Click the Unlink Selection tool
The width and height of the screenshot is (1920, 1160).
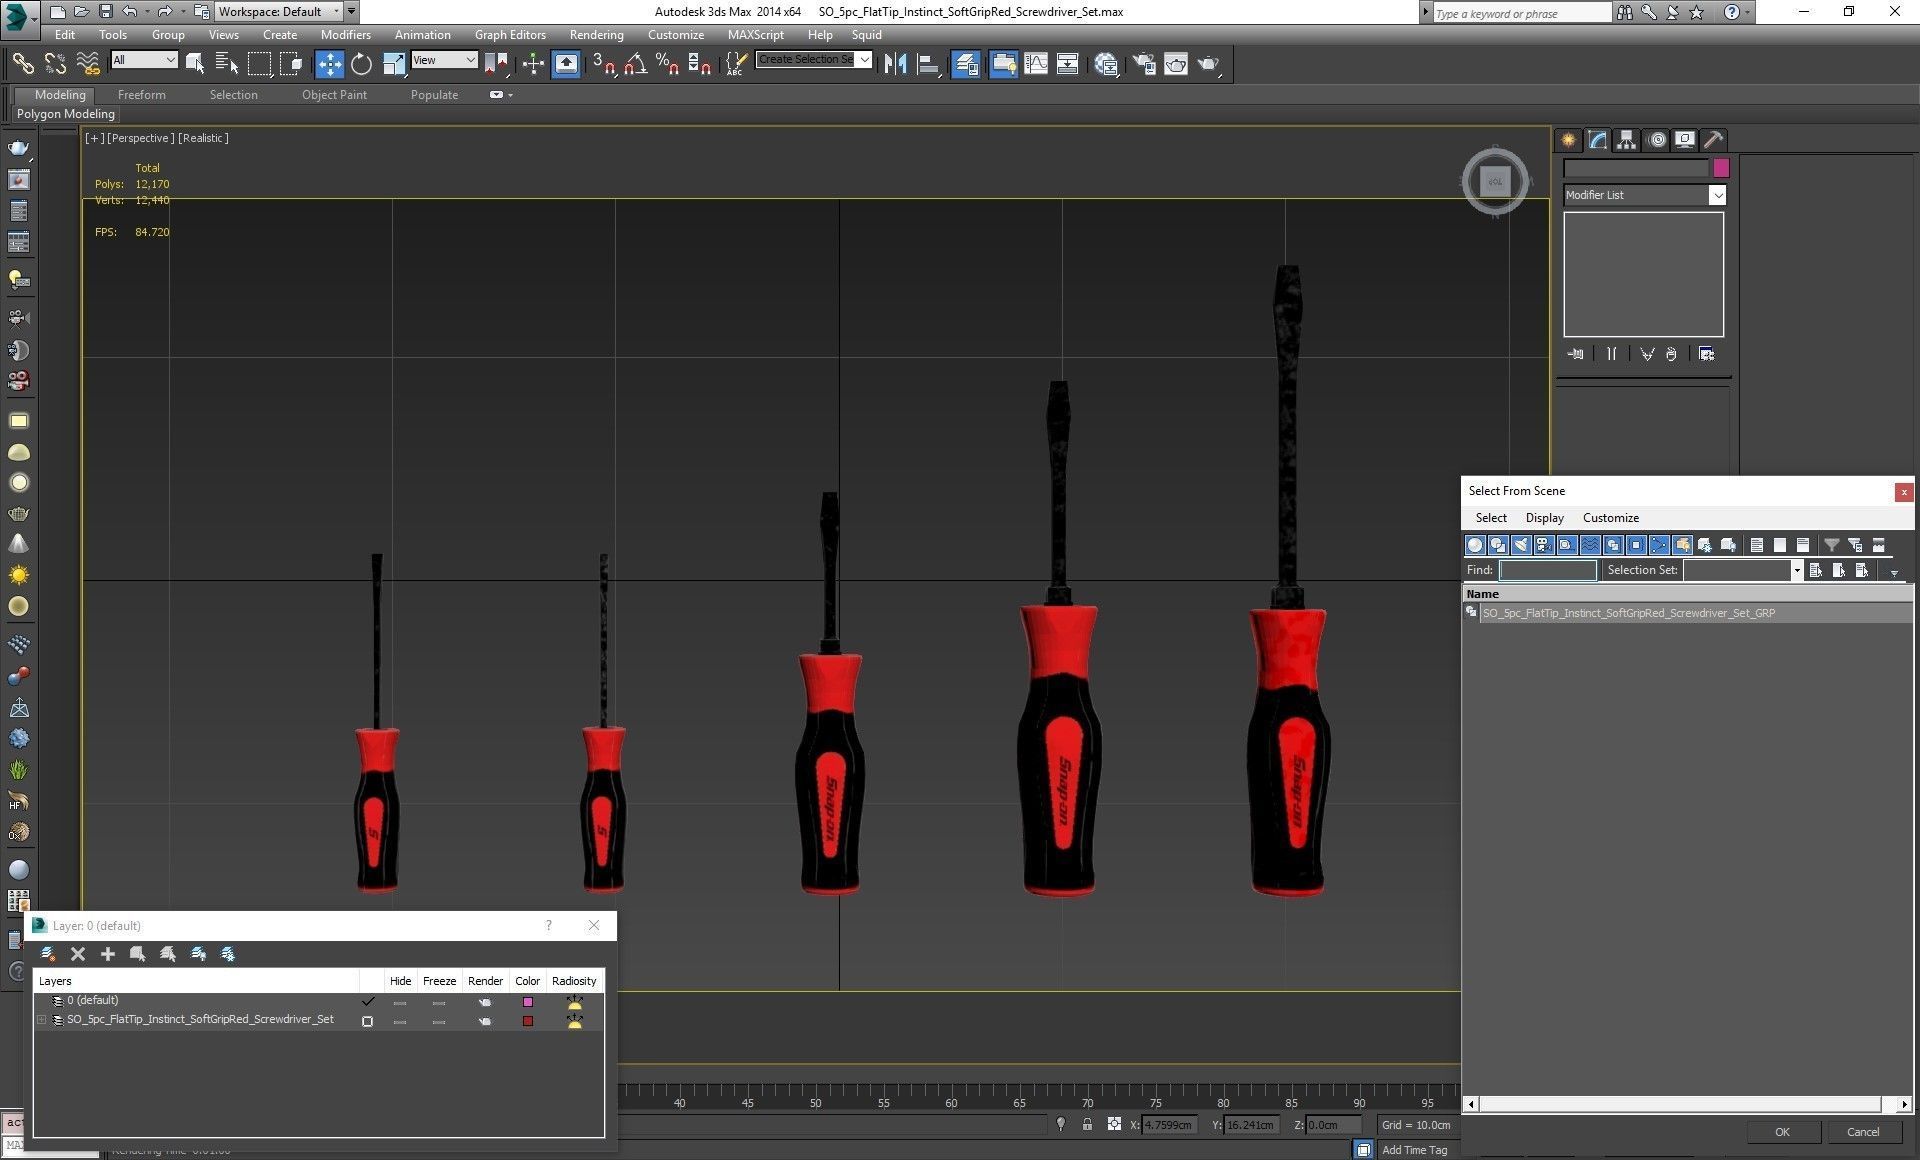point(55,64)
